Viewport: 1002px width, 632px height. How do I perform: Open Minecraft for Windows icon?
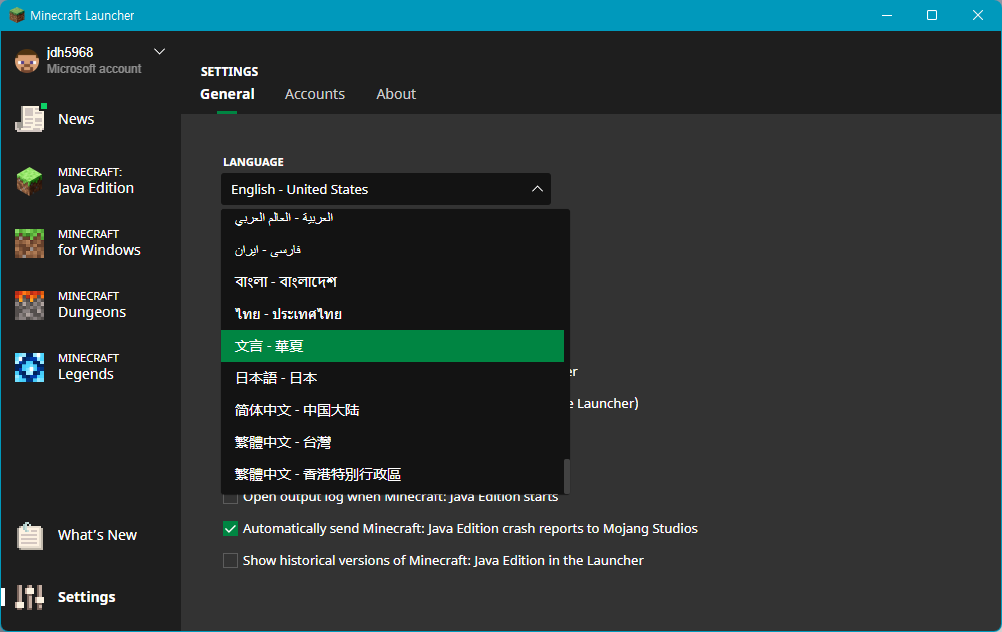30,243
